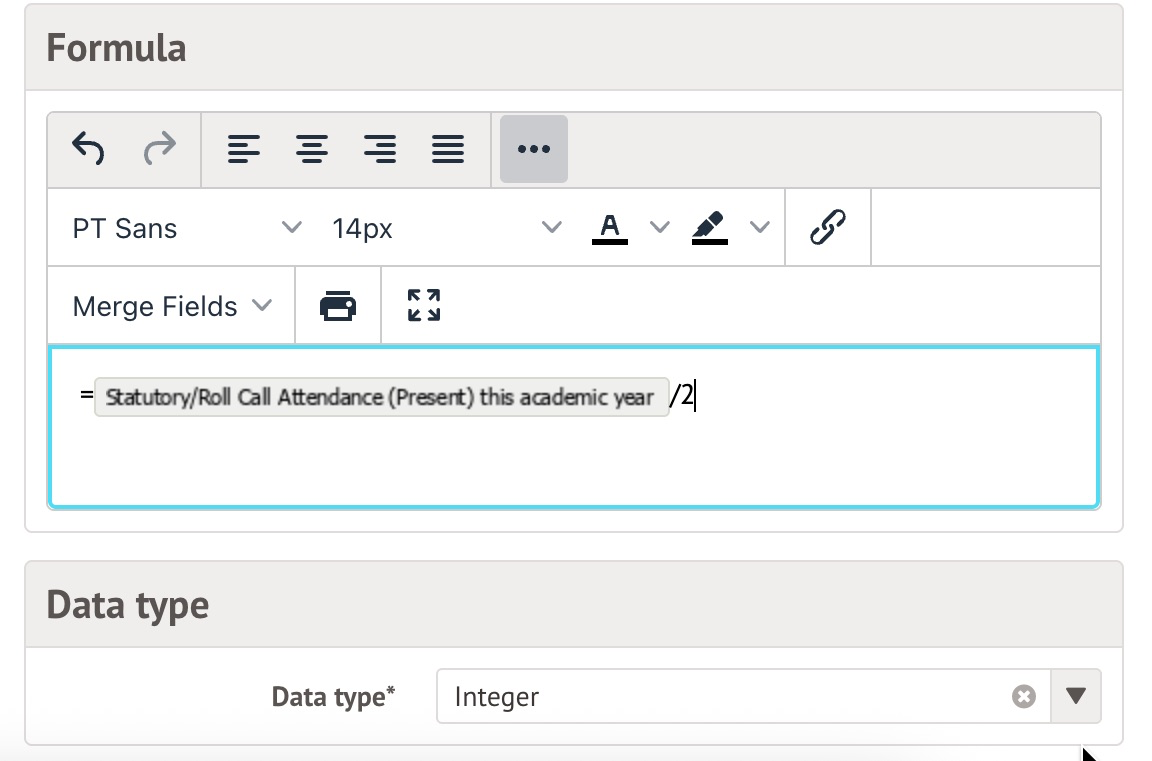Select the Statutory/Roll Call Attendance merge field
The width and height of the screenshot is (1152, 761).
[x=380, y=397]
